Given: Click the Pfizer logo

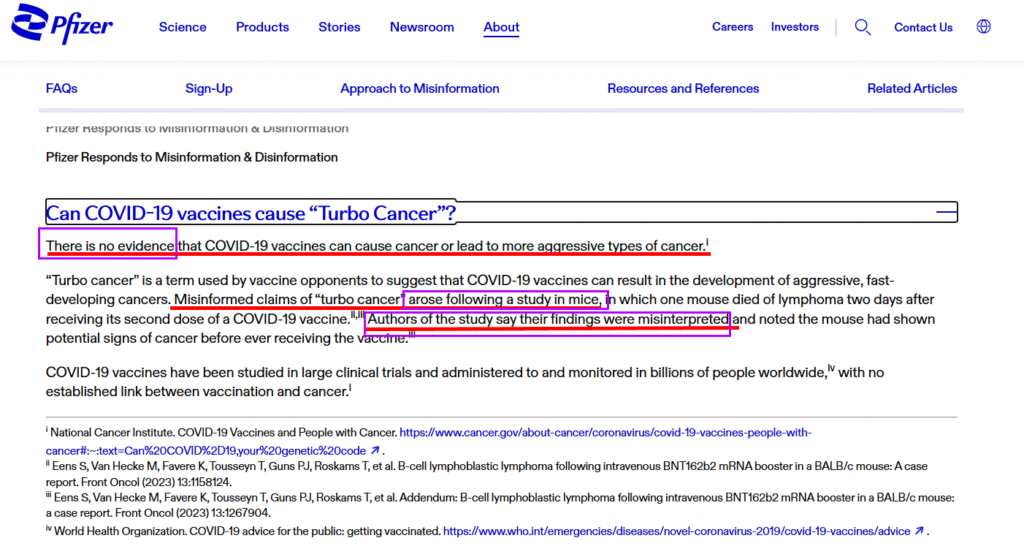Looking at the screenshot, I should point(62,26).
